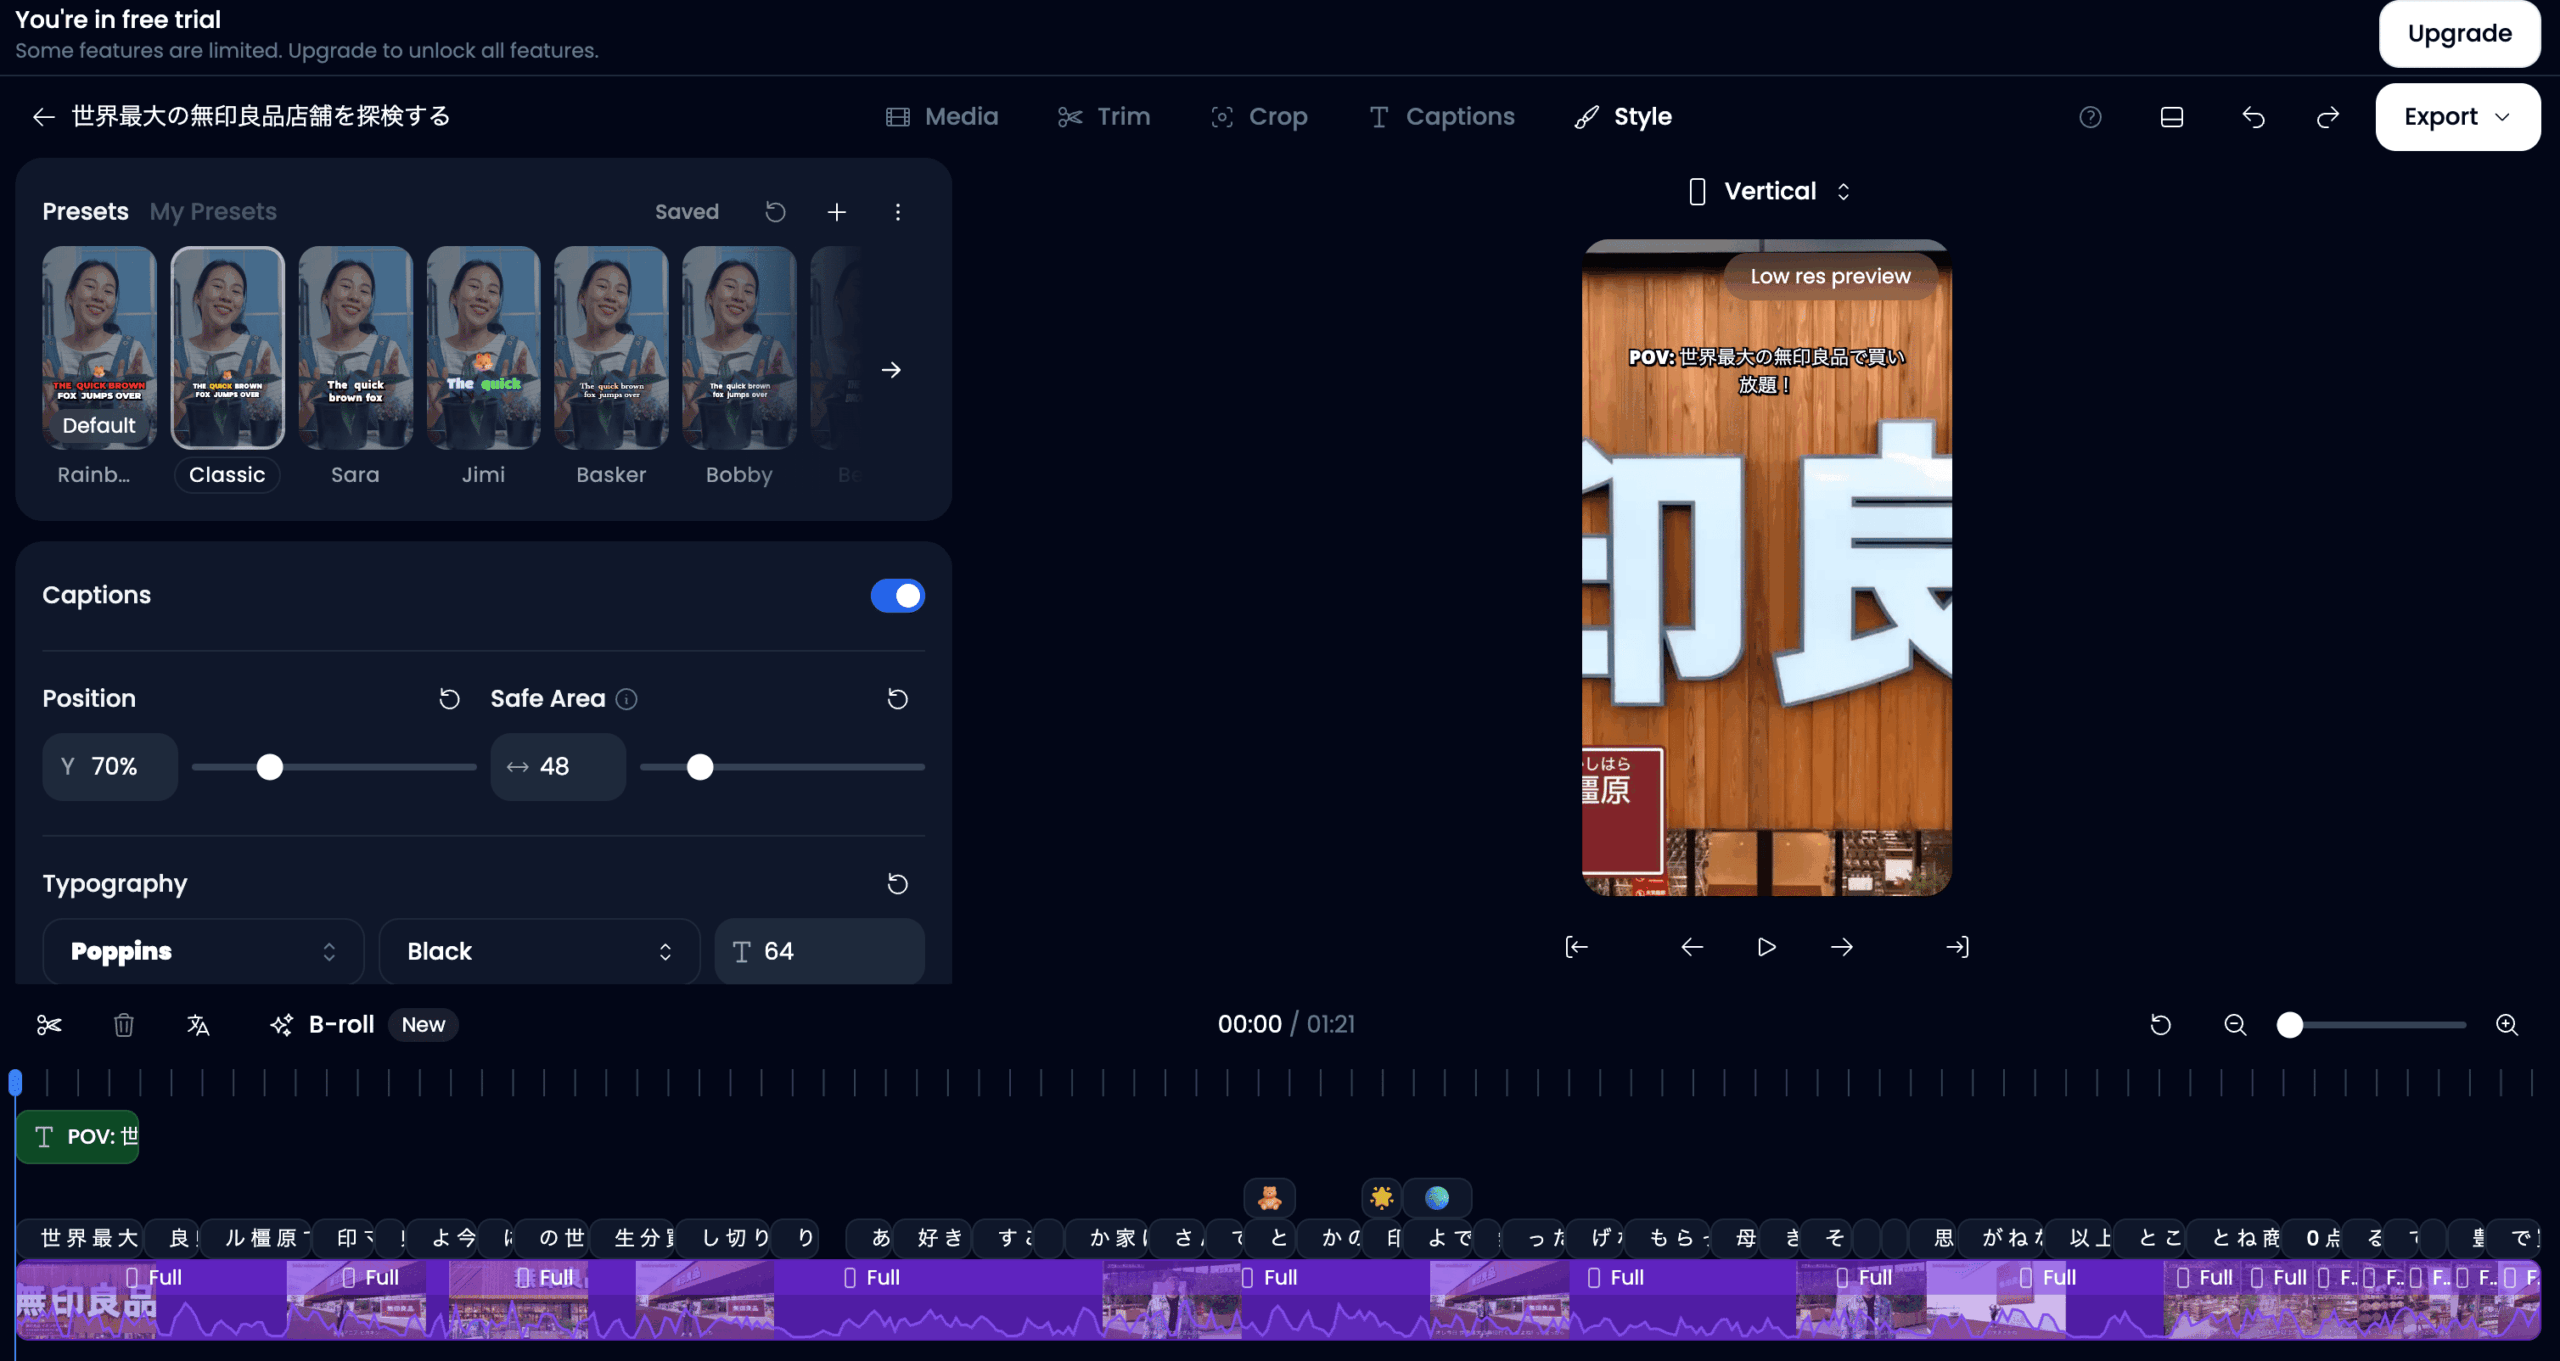Click the project title text

tap(261, 117)
